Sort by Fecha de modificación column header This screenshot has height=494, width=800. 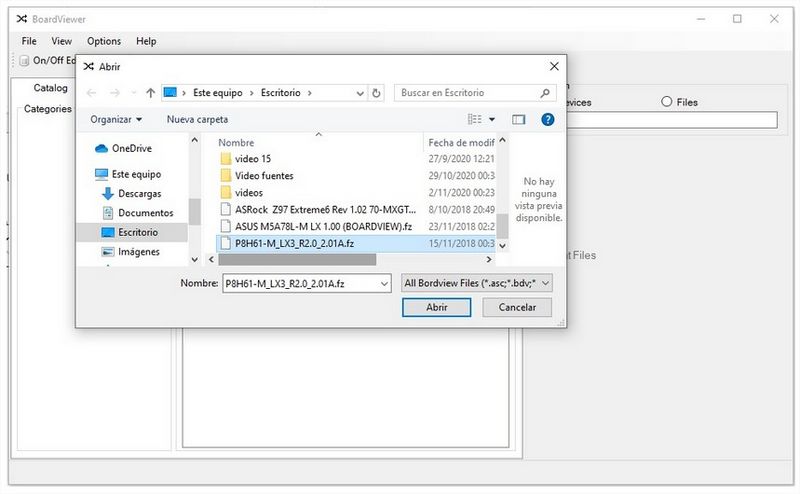click(x=461, y=143)
